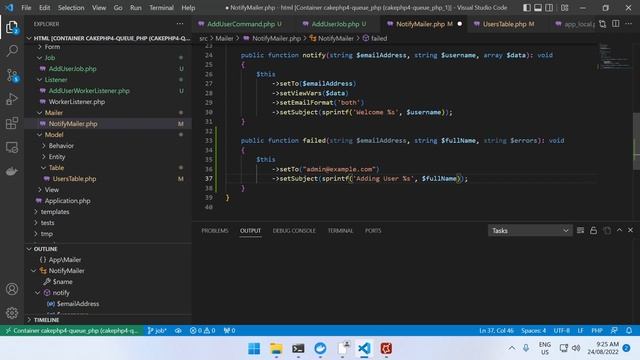Toggle the Output scroll lock icon
This screenshot has width=640, height=360.
click(593, 231)
